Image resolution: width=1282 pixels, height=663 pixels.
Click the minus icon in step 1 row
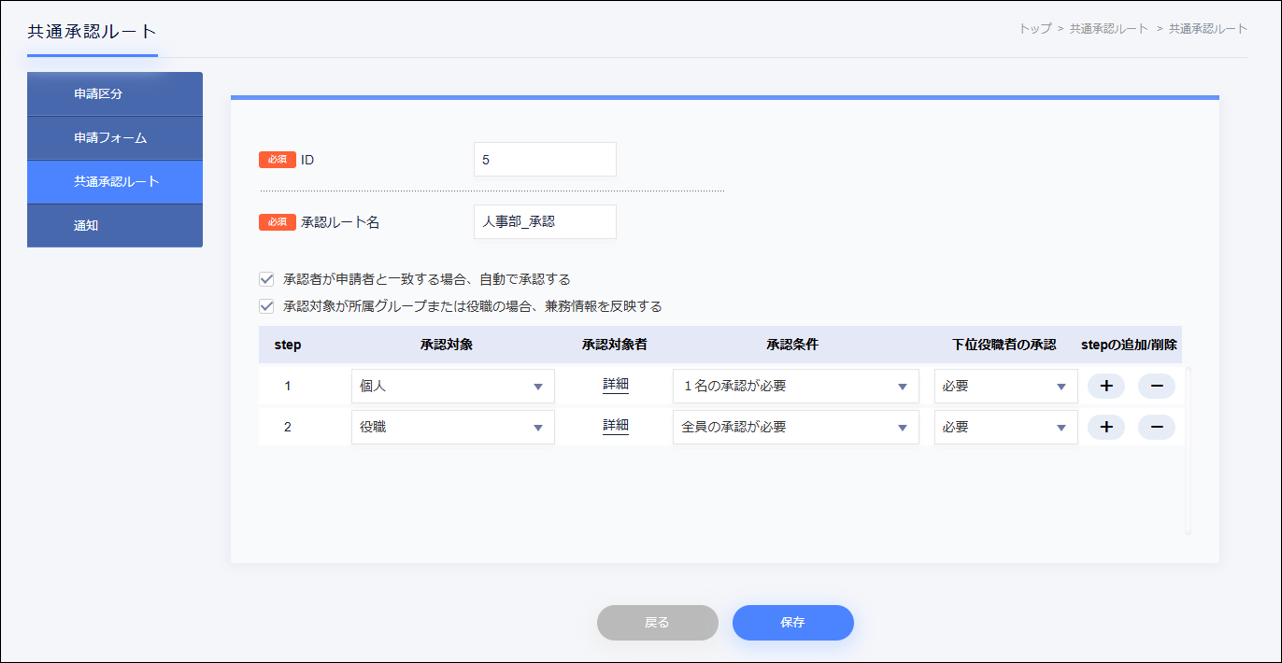(1156, 386)
